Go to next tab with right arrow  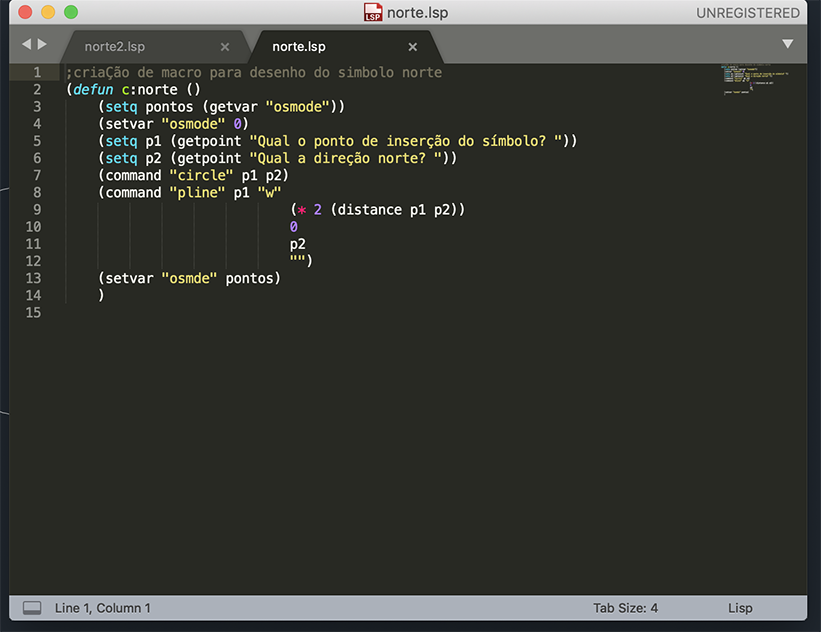[42, 45]
